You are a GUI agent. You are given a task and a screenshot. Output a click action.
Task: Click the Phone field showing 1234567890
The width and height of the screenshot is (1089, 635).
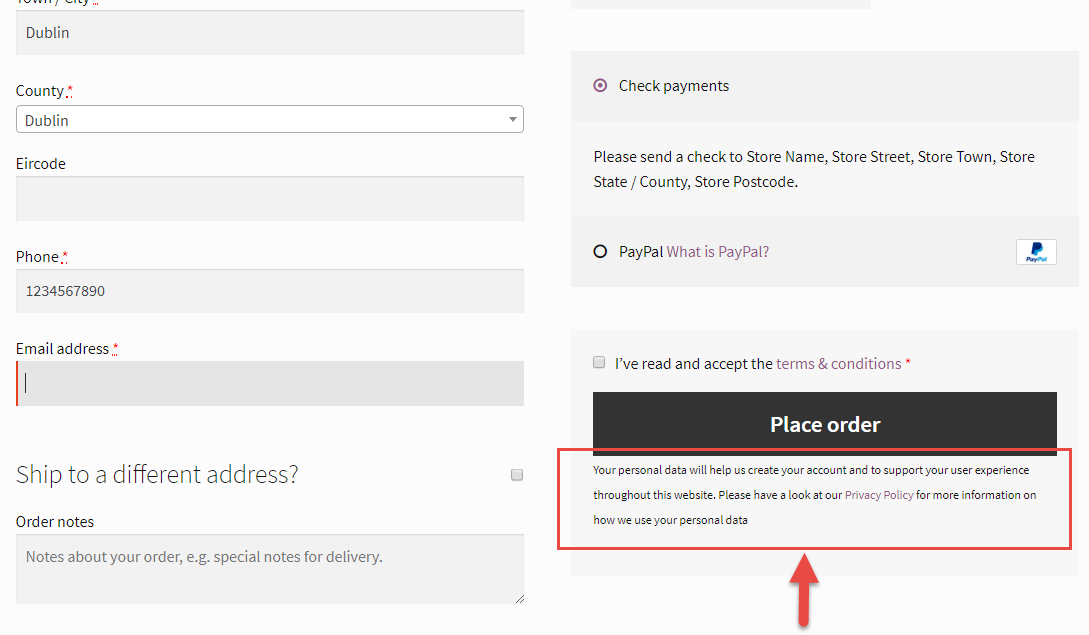point(270,291)
